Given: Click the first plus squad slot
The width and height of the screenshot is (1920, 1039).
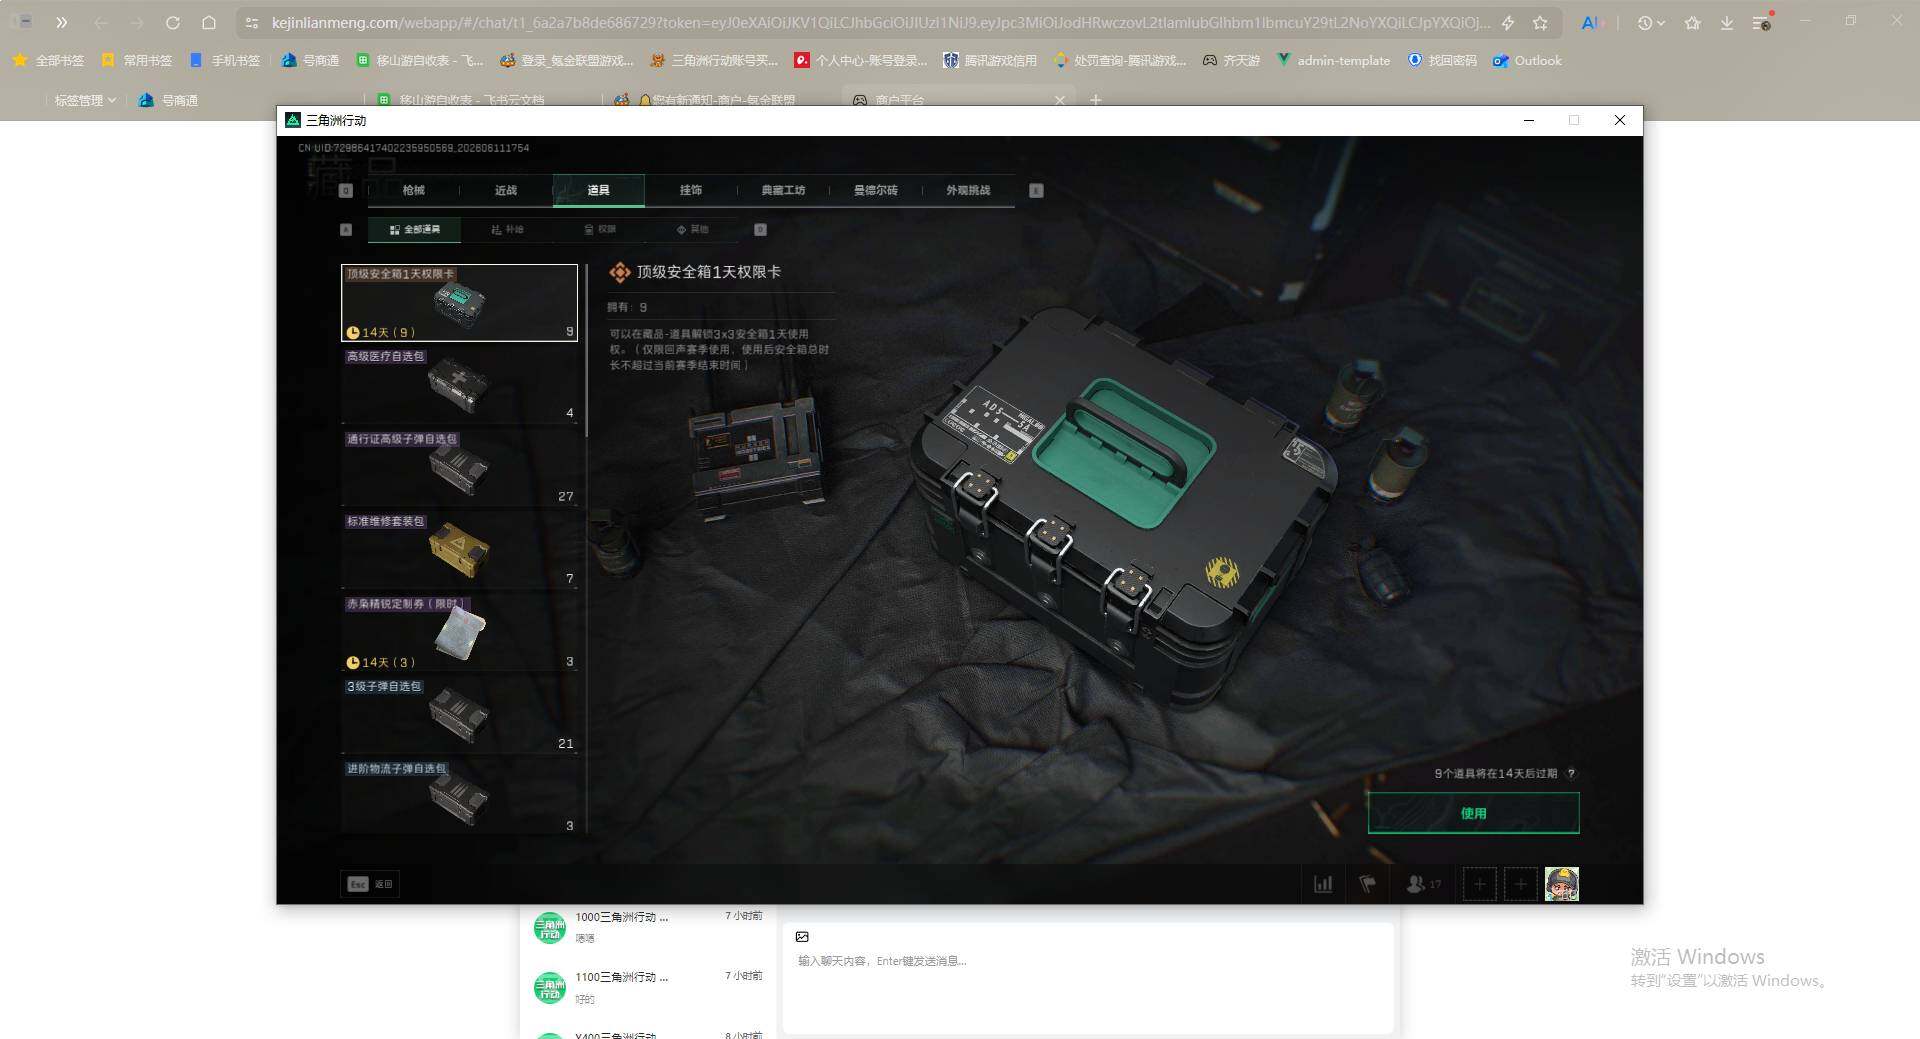Looking at the screenshot, I should [1479, 884].
